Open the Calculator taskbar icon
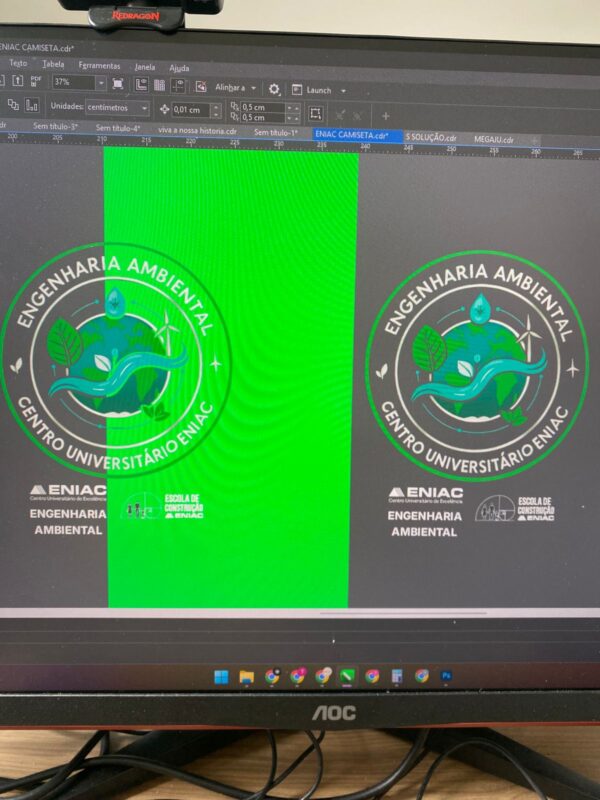 click(397, 676)
